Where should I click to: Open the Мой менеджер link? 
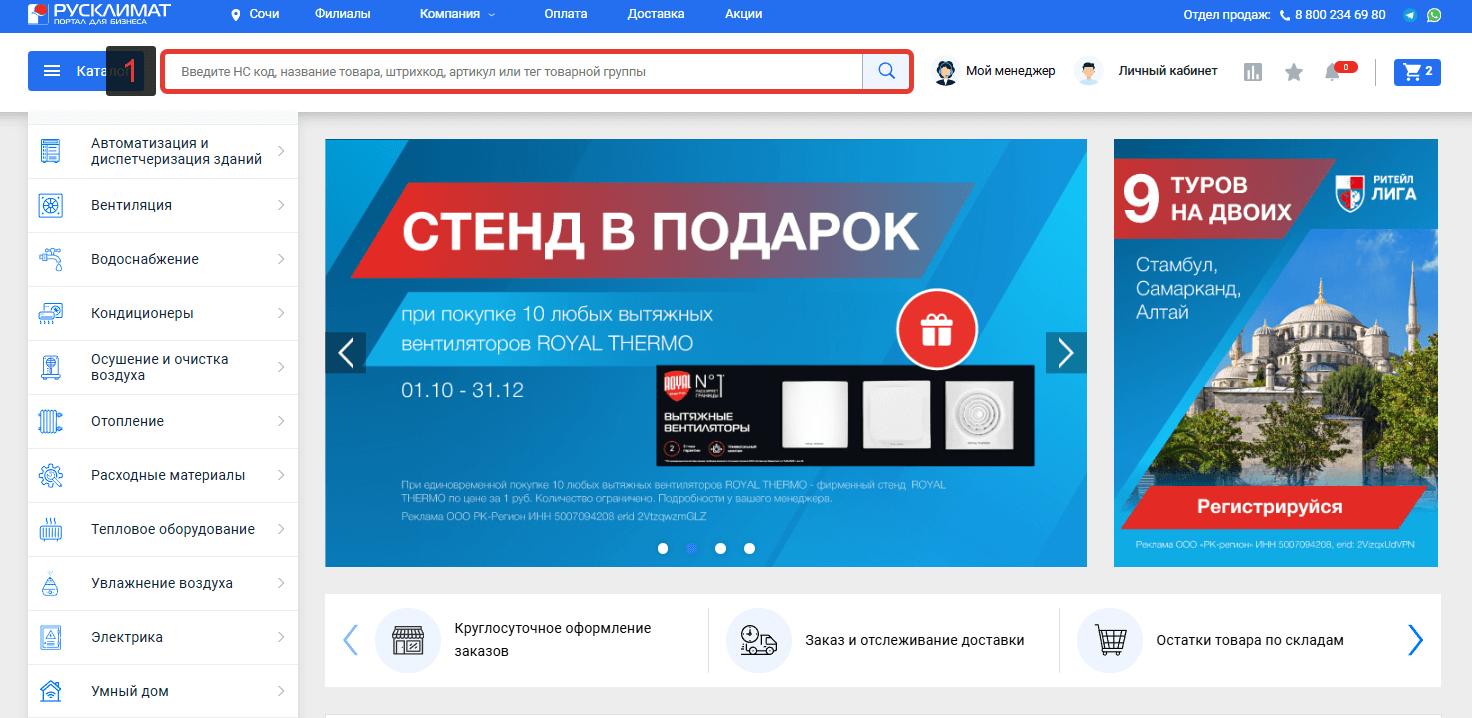1010,71
